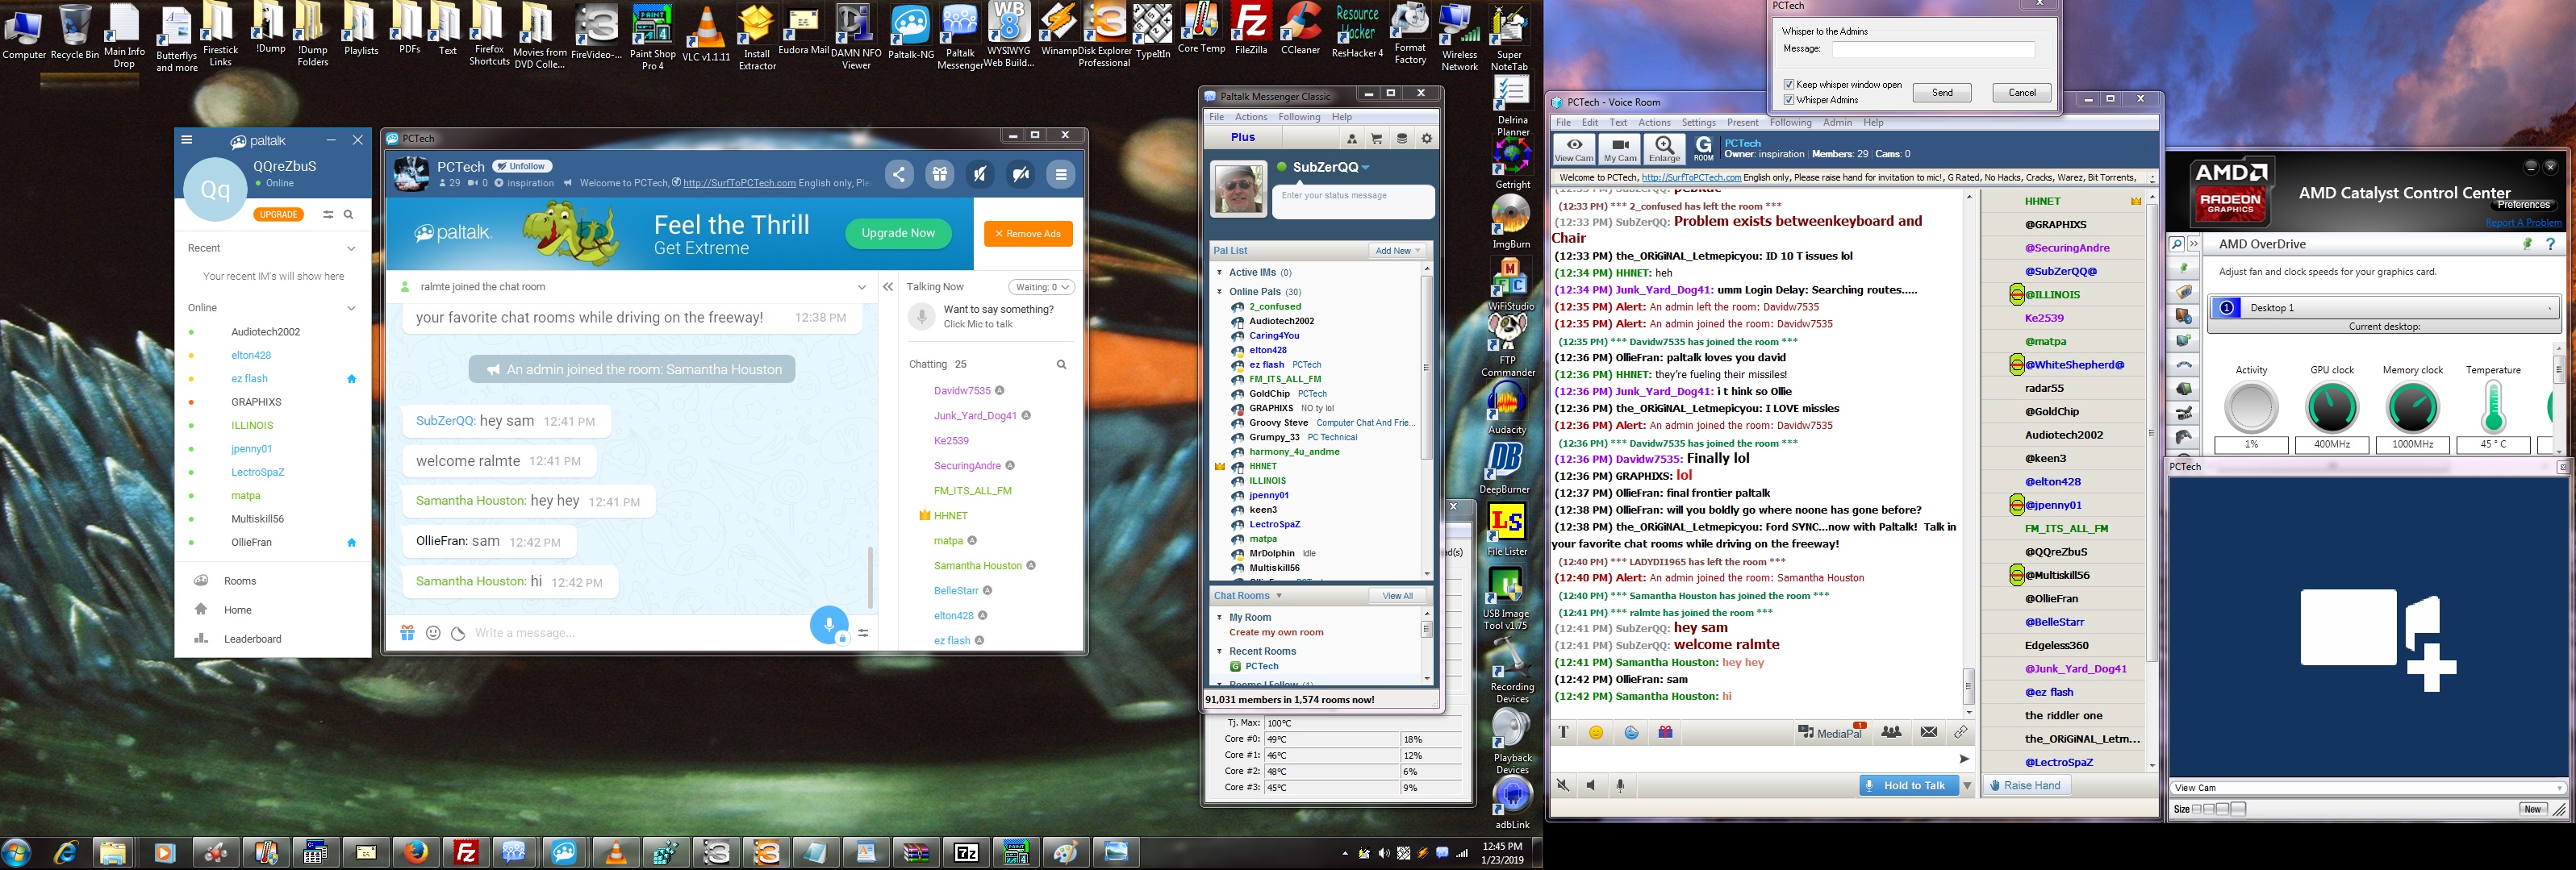Uncheck Whisper Admins checkbox
The image size is (2576, 870).
[1789, 100]
